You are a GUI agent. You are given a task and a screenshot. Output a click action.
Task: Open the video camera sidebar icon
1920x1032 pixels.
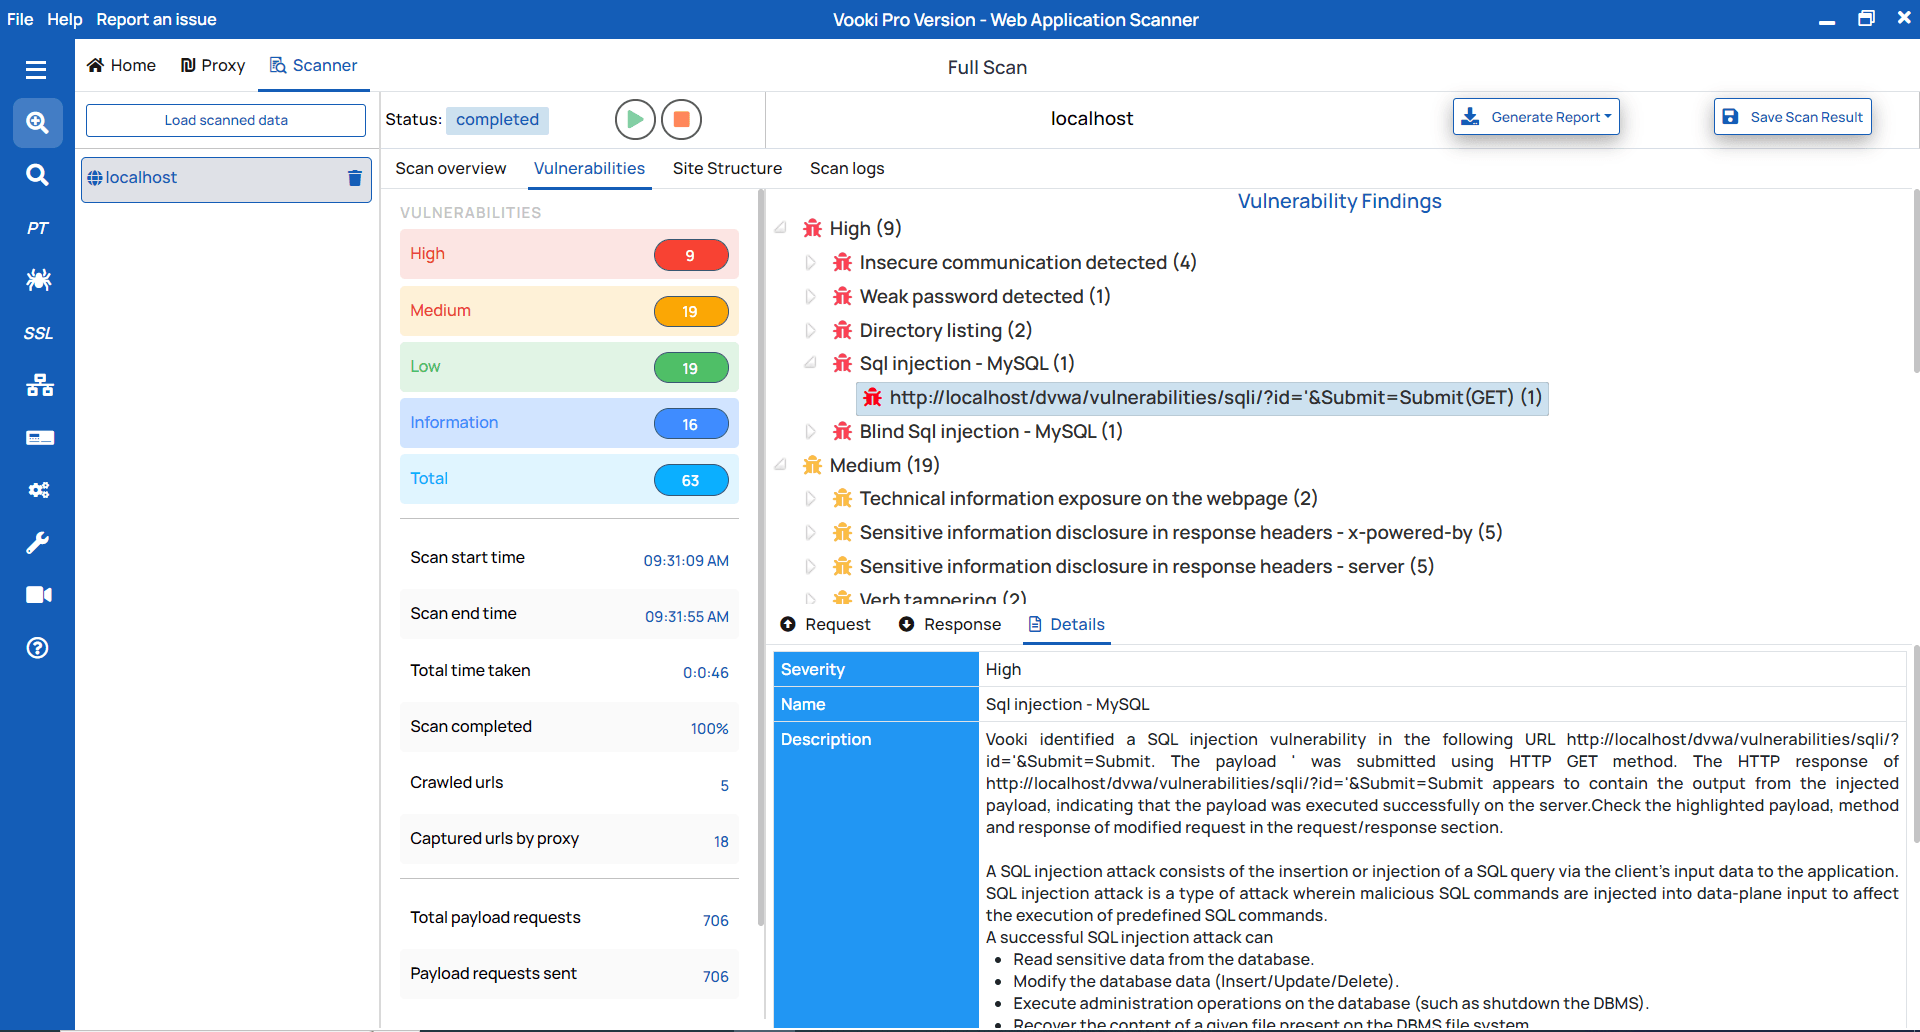point(37,594)
